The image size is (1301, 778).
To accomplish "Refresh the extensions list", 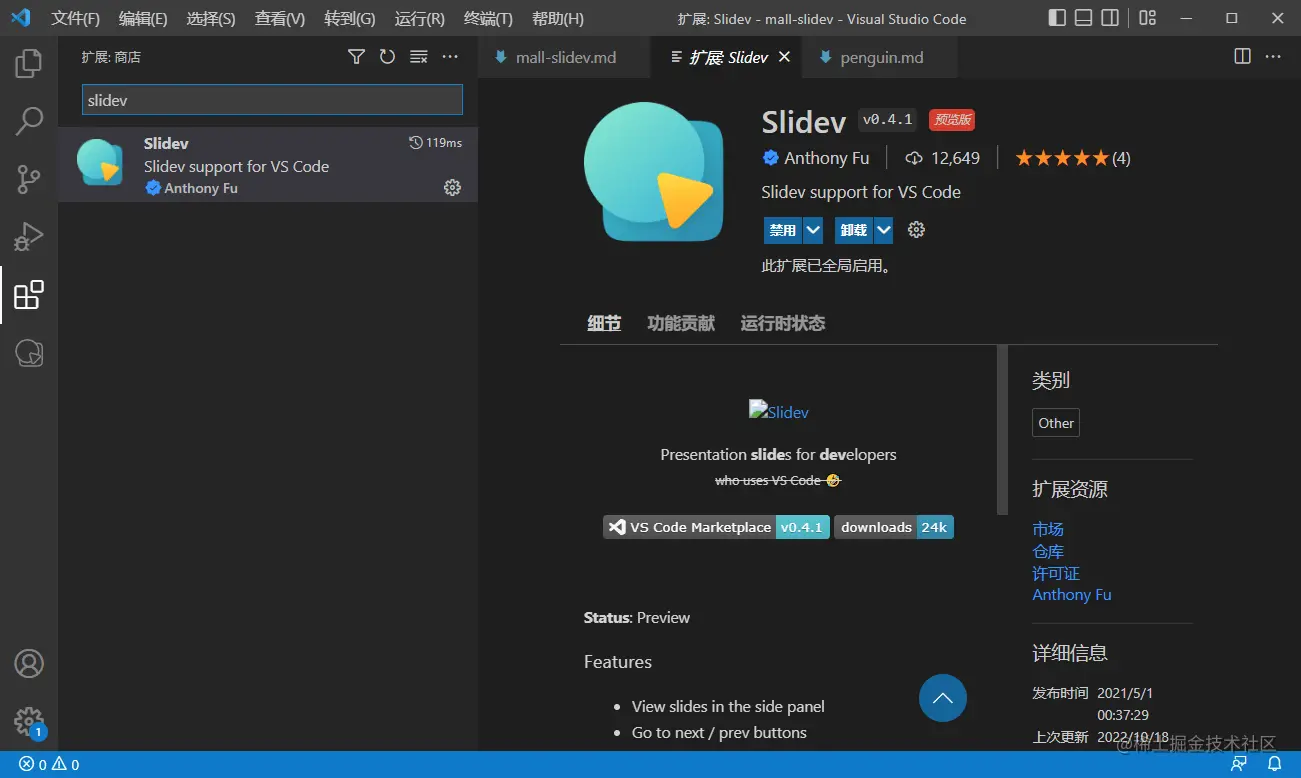I will pyautogui.click(x=388, y=57).
